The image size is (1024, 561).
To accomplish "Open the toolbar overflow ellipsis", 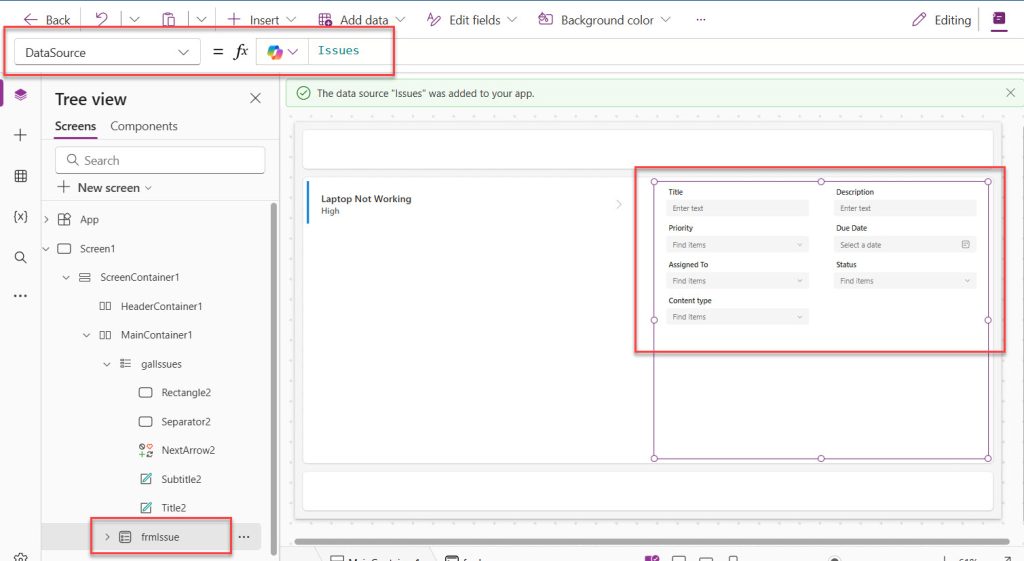I will click(701, 20).
